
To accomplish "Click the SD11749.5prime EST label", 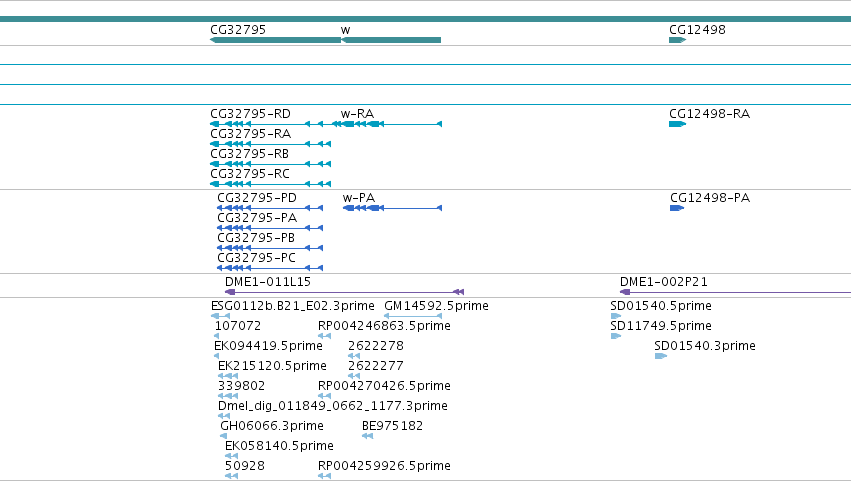I will tap(661, 326).
